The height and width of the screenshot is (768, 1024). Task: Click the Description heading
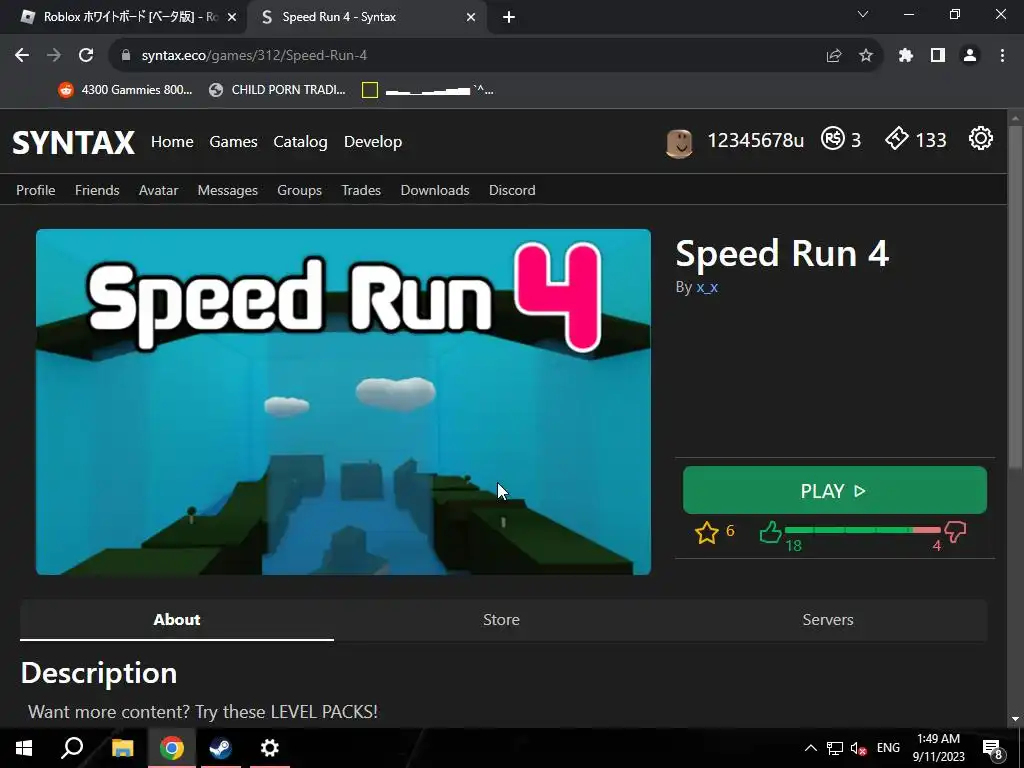tap(99, 673)
